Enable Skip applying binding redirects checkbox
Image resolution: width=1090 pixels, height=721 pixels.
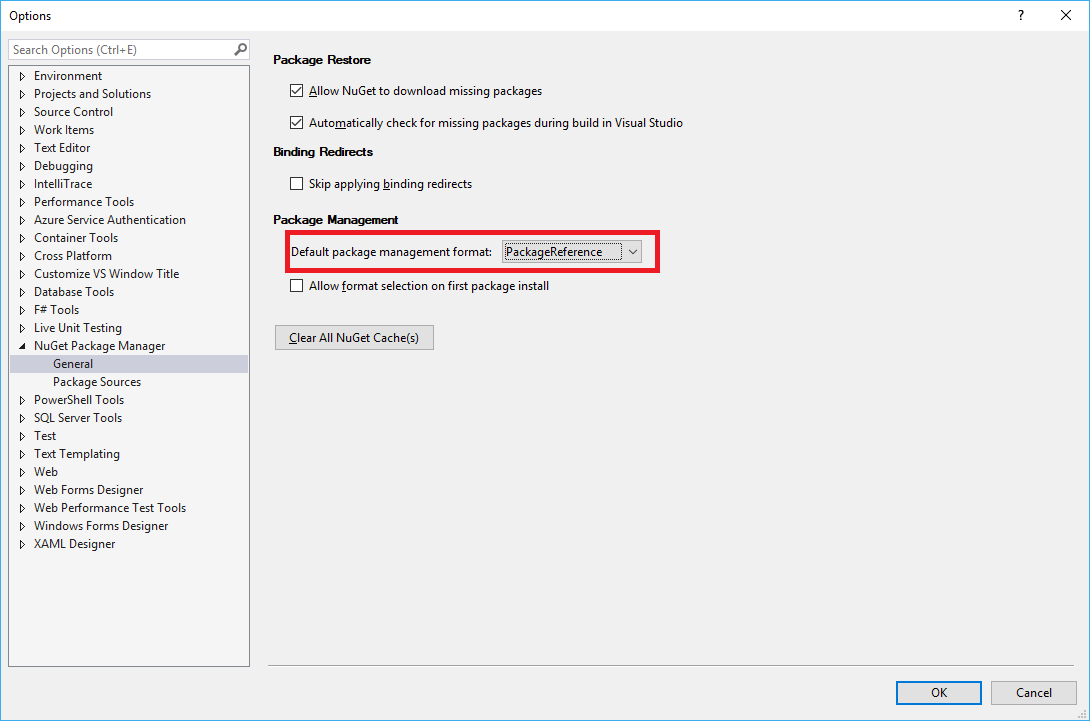pyautogui.click(x=296, y=184)
